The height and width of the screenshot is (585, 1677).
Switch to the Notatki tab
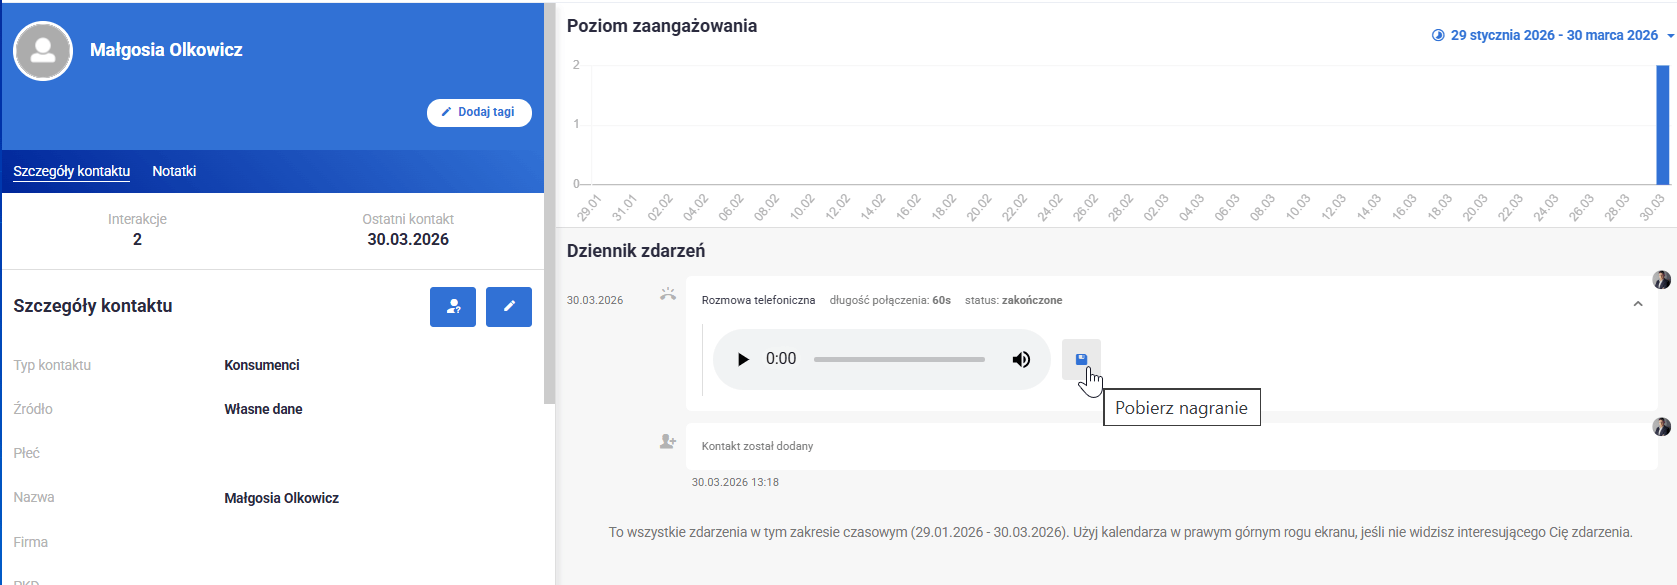(x=174, y=171)
